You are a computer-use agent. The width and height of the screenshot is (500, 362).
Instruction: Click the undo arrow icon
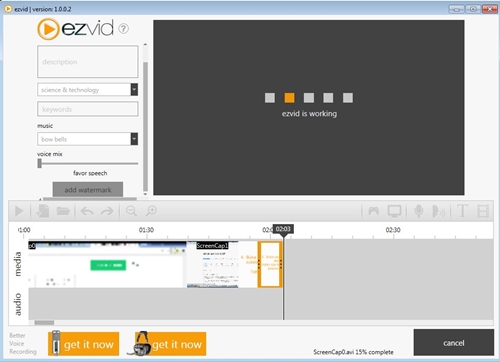87,211
